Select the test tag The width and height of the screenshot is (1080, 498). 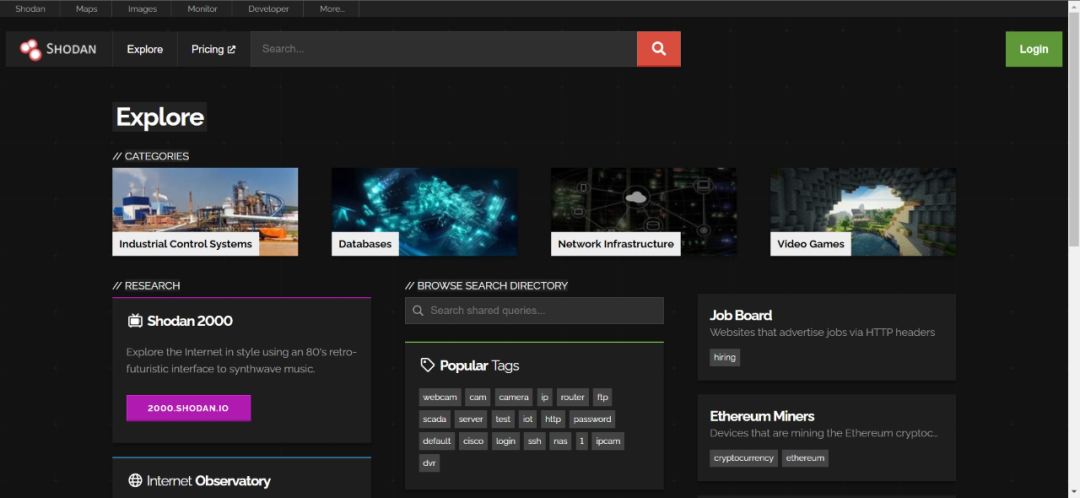[x=503, y=419]
